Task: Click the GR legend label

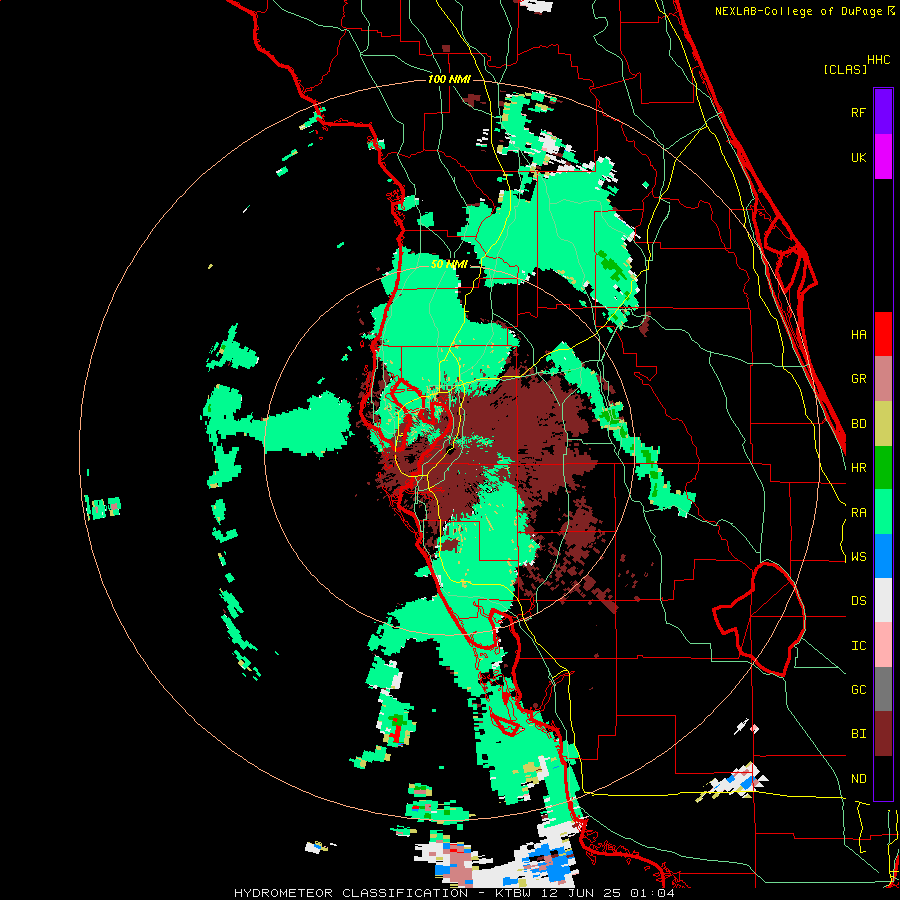Action: pos(858,379)
